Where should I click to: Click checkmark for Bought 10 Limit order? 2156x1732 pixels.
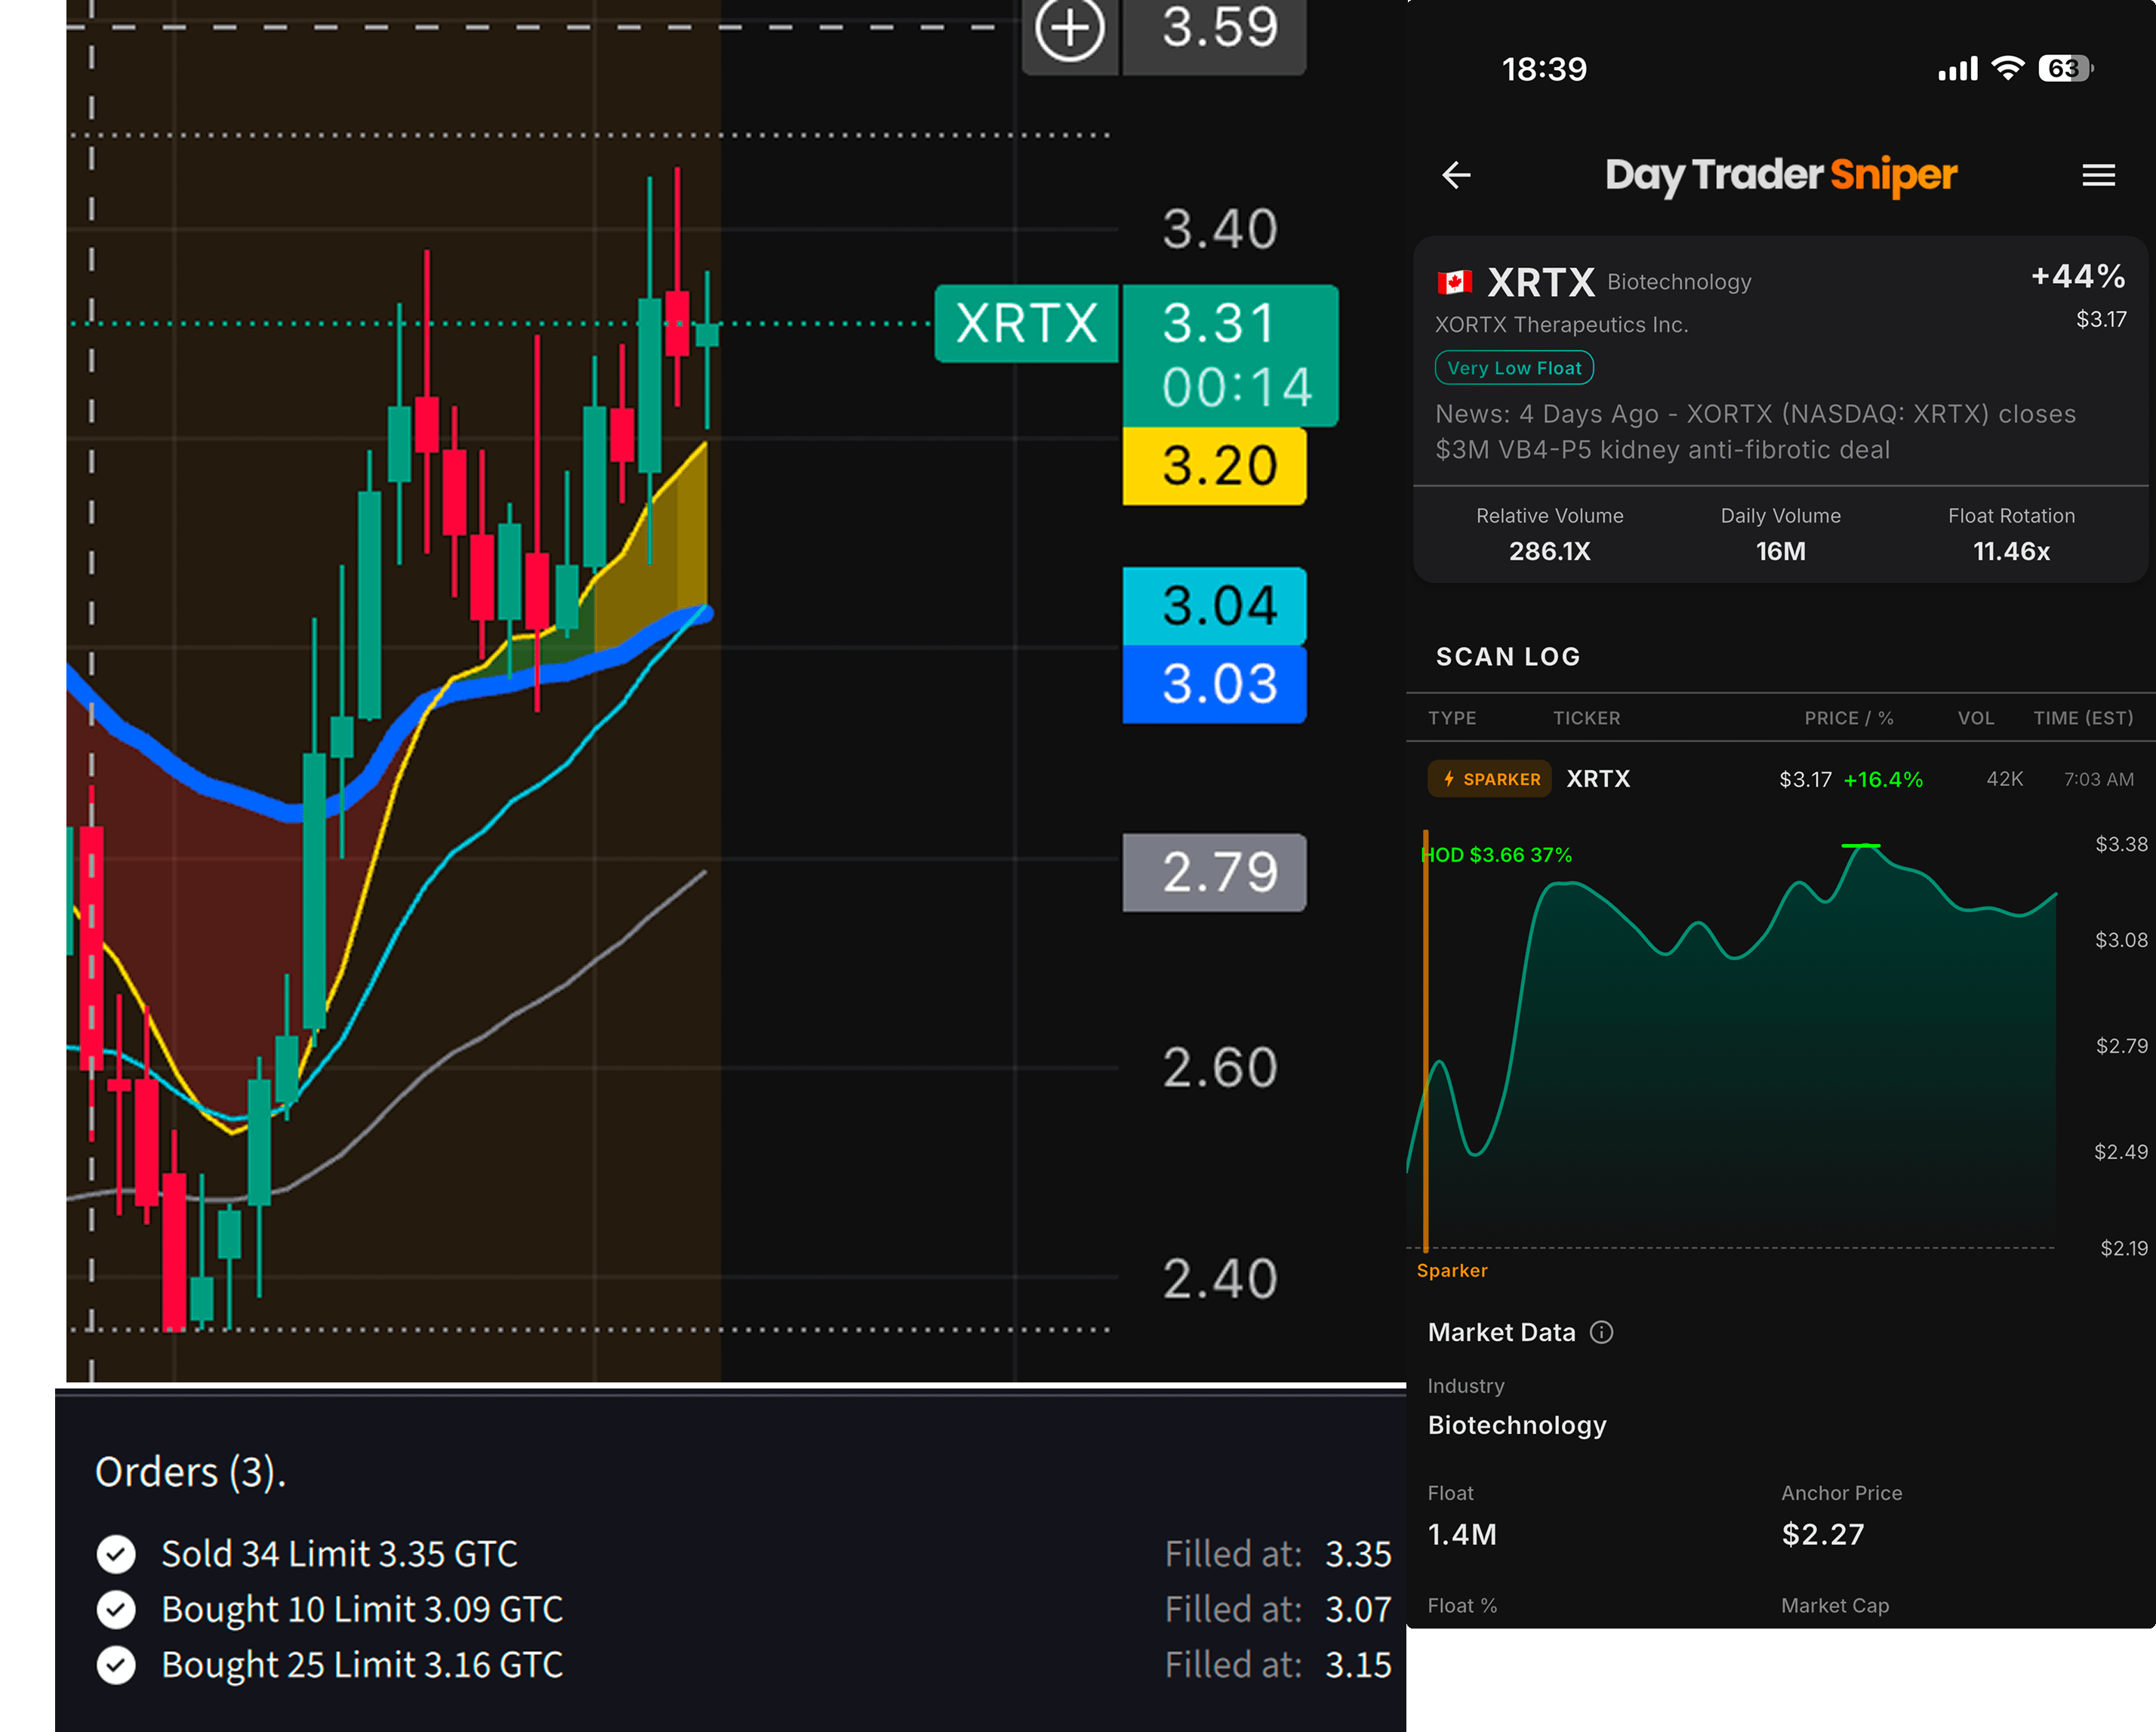click(x=116, y=1609)
